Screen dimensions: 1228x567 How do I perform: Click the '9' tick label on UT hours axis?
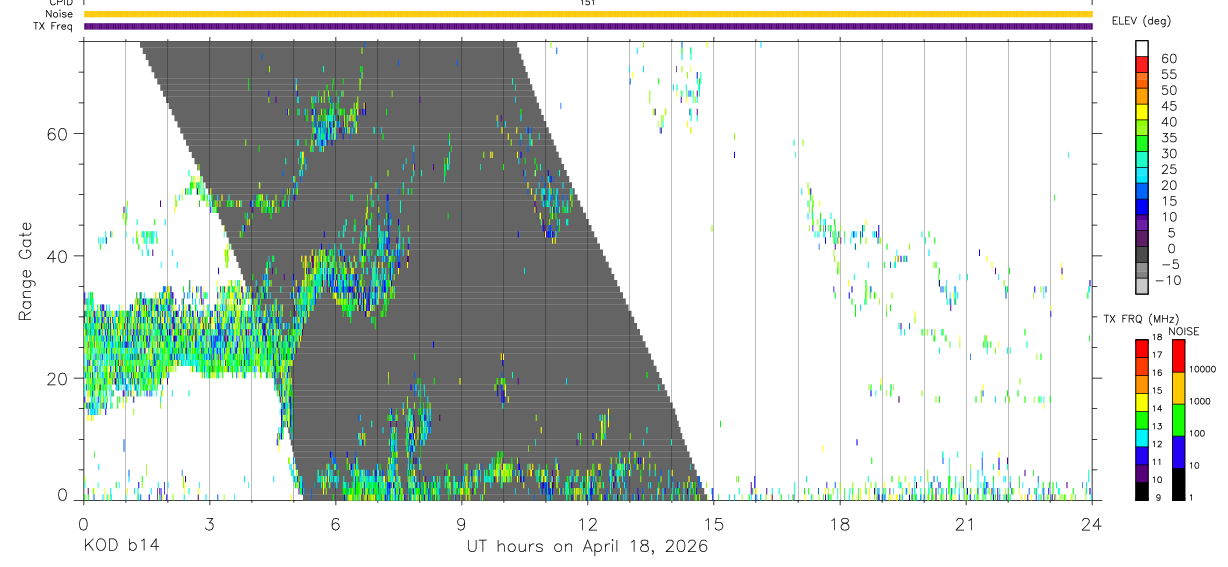pyautogui.click(x=461, y=524)
